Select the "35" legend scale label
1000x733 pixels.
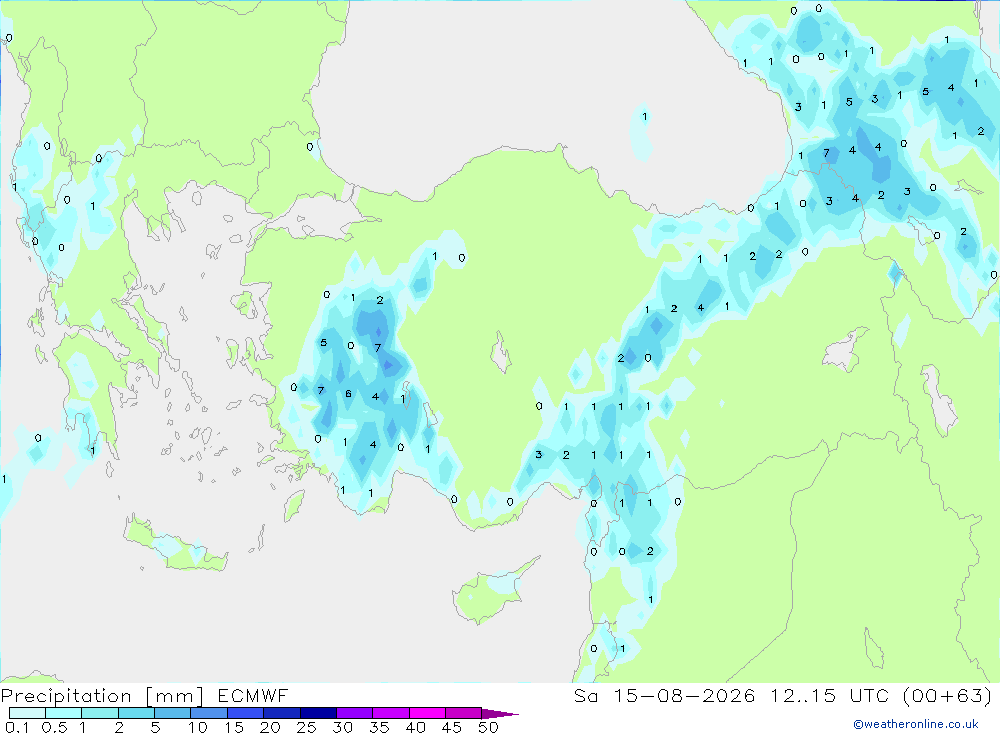tap(379, 727)
